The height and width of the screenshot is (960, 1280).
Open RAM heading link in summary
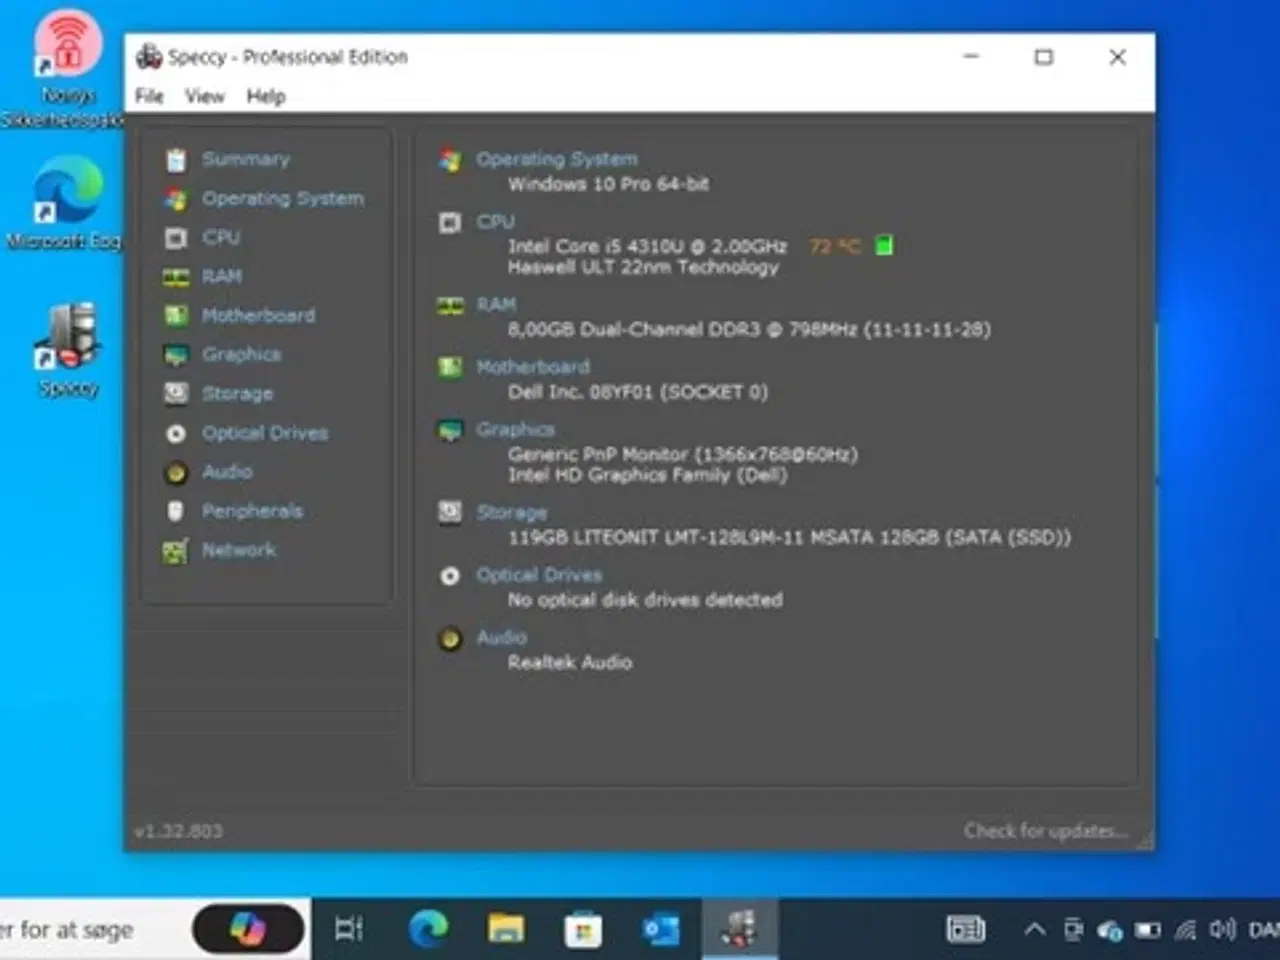click(496, 304)
